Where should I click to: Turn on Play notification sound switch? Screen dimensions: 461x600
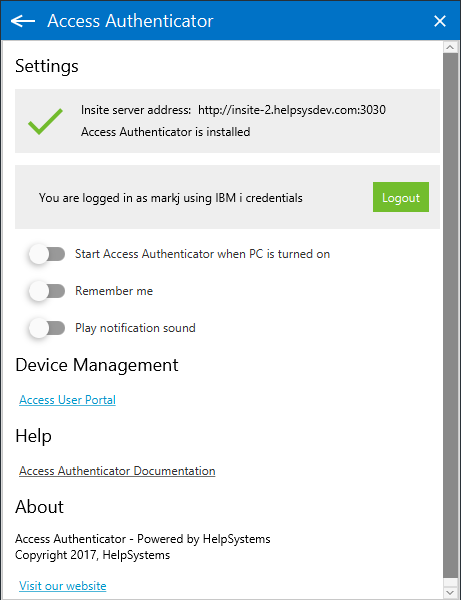pyautogui.click(x=47, y=328)
